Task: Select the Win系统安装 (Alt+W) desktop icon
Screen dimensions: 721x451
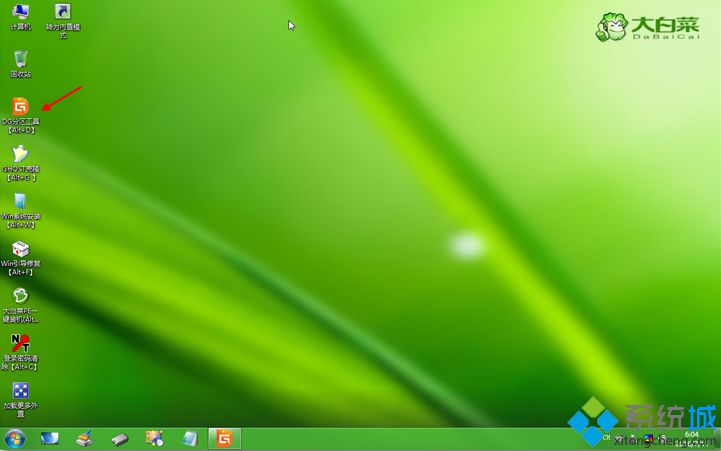Action: click(20, 211)
